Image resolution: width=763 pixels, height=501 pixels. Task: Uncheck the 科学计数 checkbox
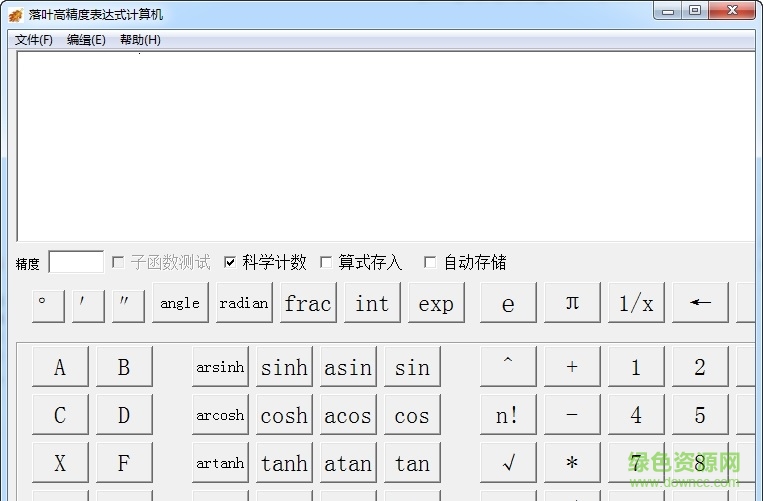[230, 263]
